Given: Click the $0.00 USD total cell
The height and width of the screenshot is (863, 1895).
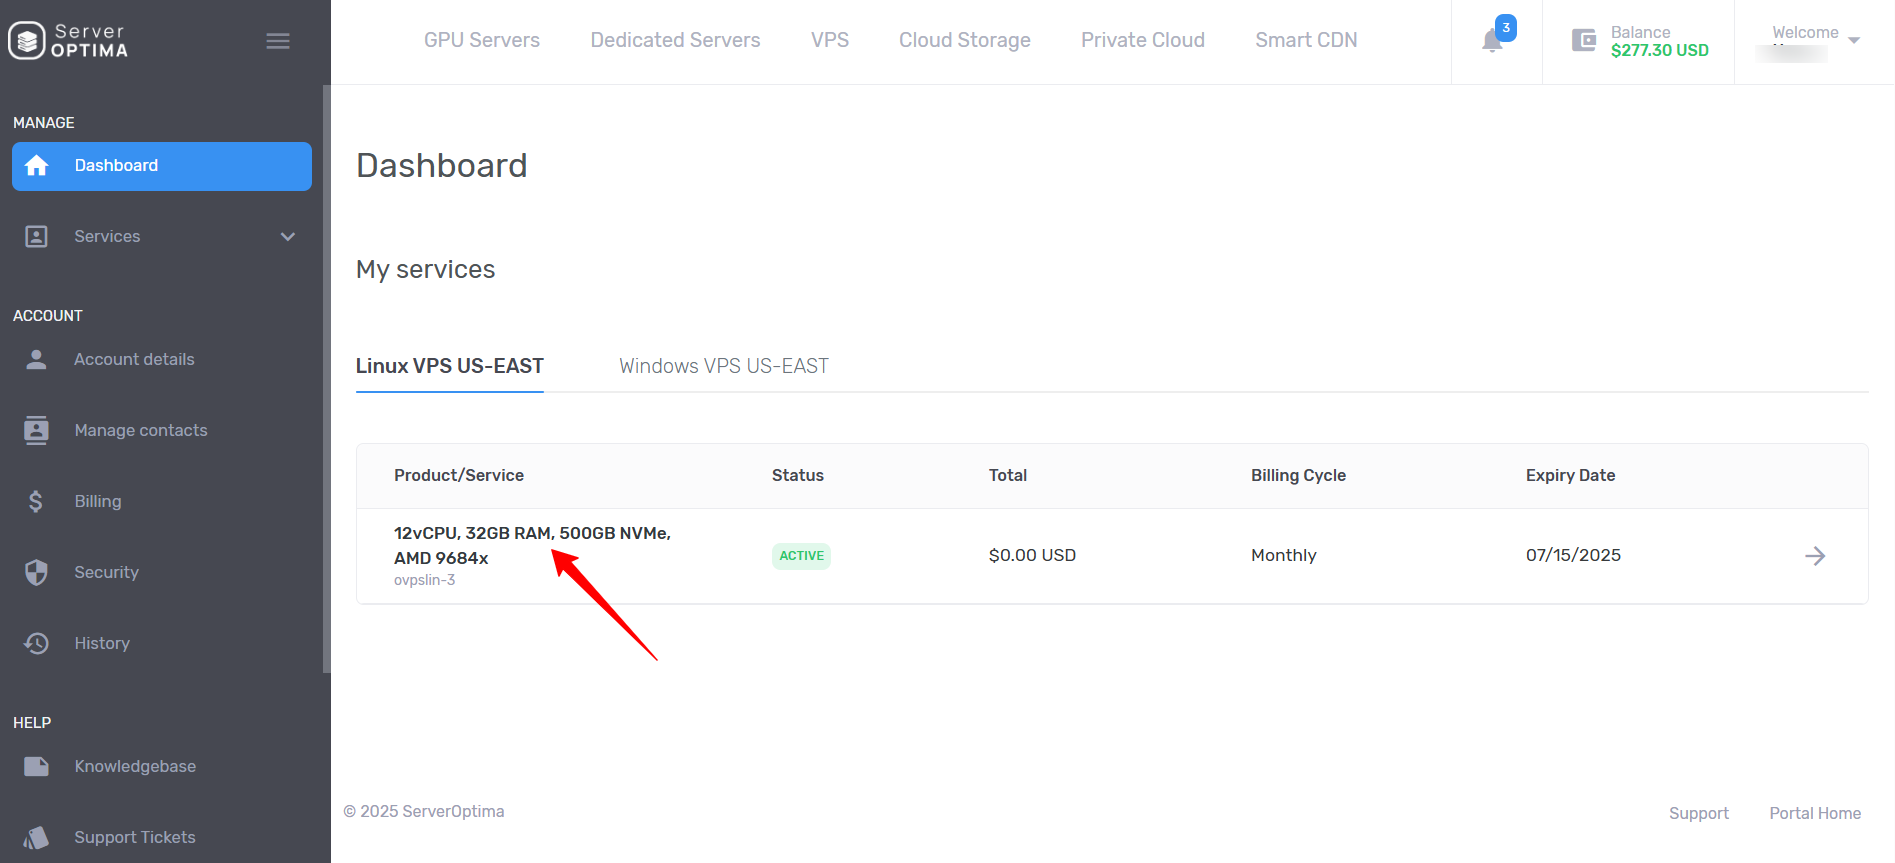Looking at the screenshot, I should (1032, 555).
